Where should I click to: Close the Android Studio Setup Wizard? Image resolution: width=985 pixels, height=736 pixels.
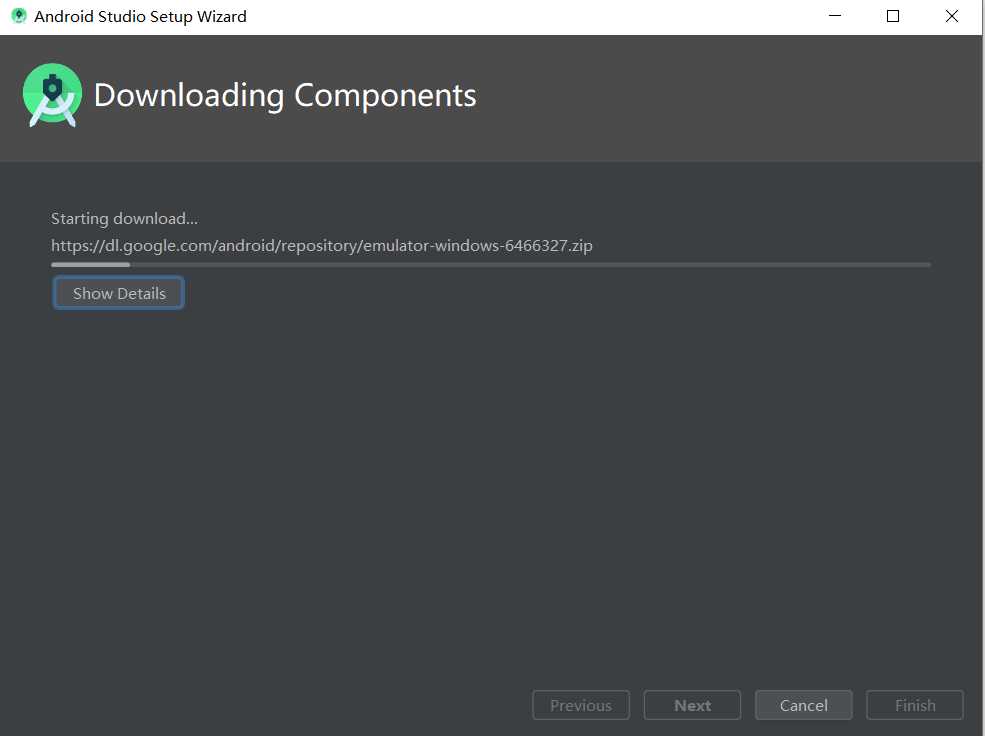pyautogui.click(x=952, y=16)
